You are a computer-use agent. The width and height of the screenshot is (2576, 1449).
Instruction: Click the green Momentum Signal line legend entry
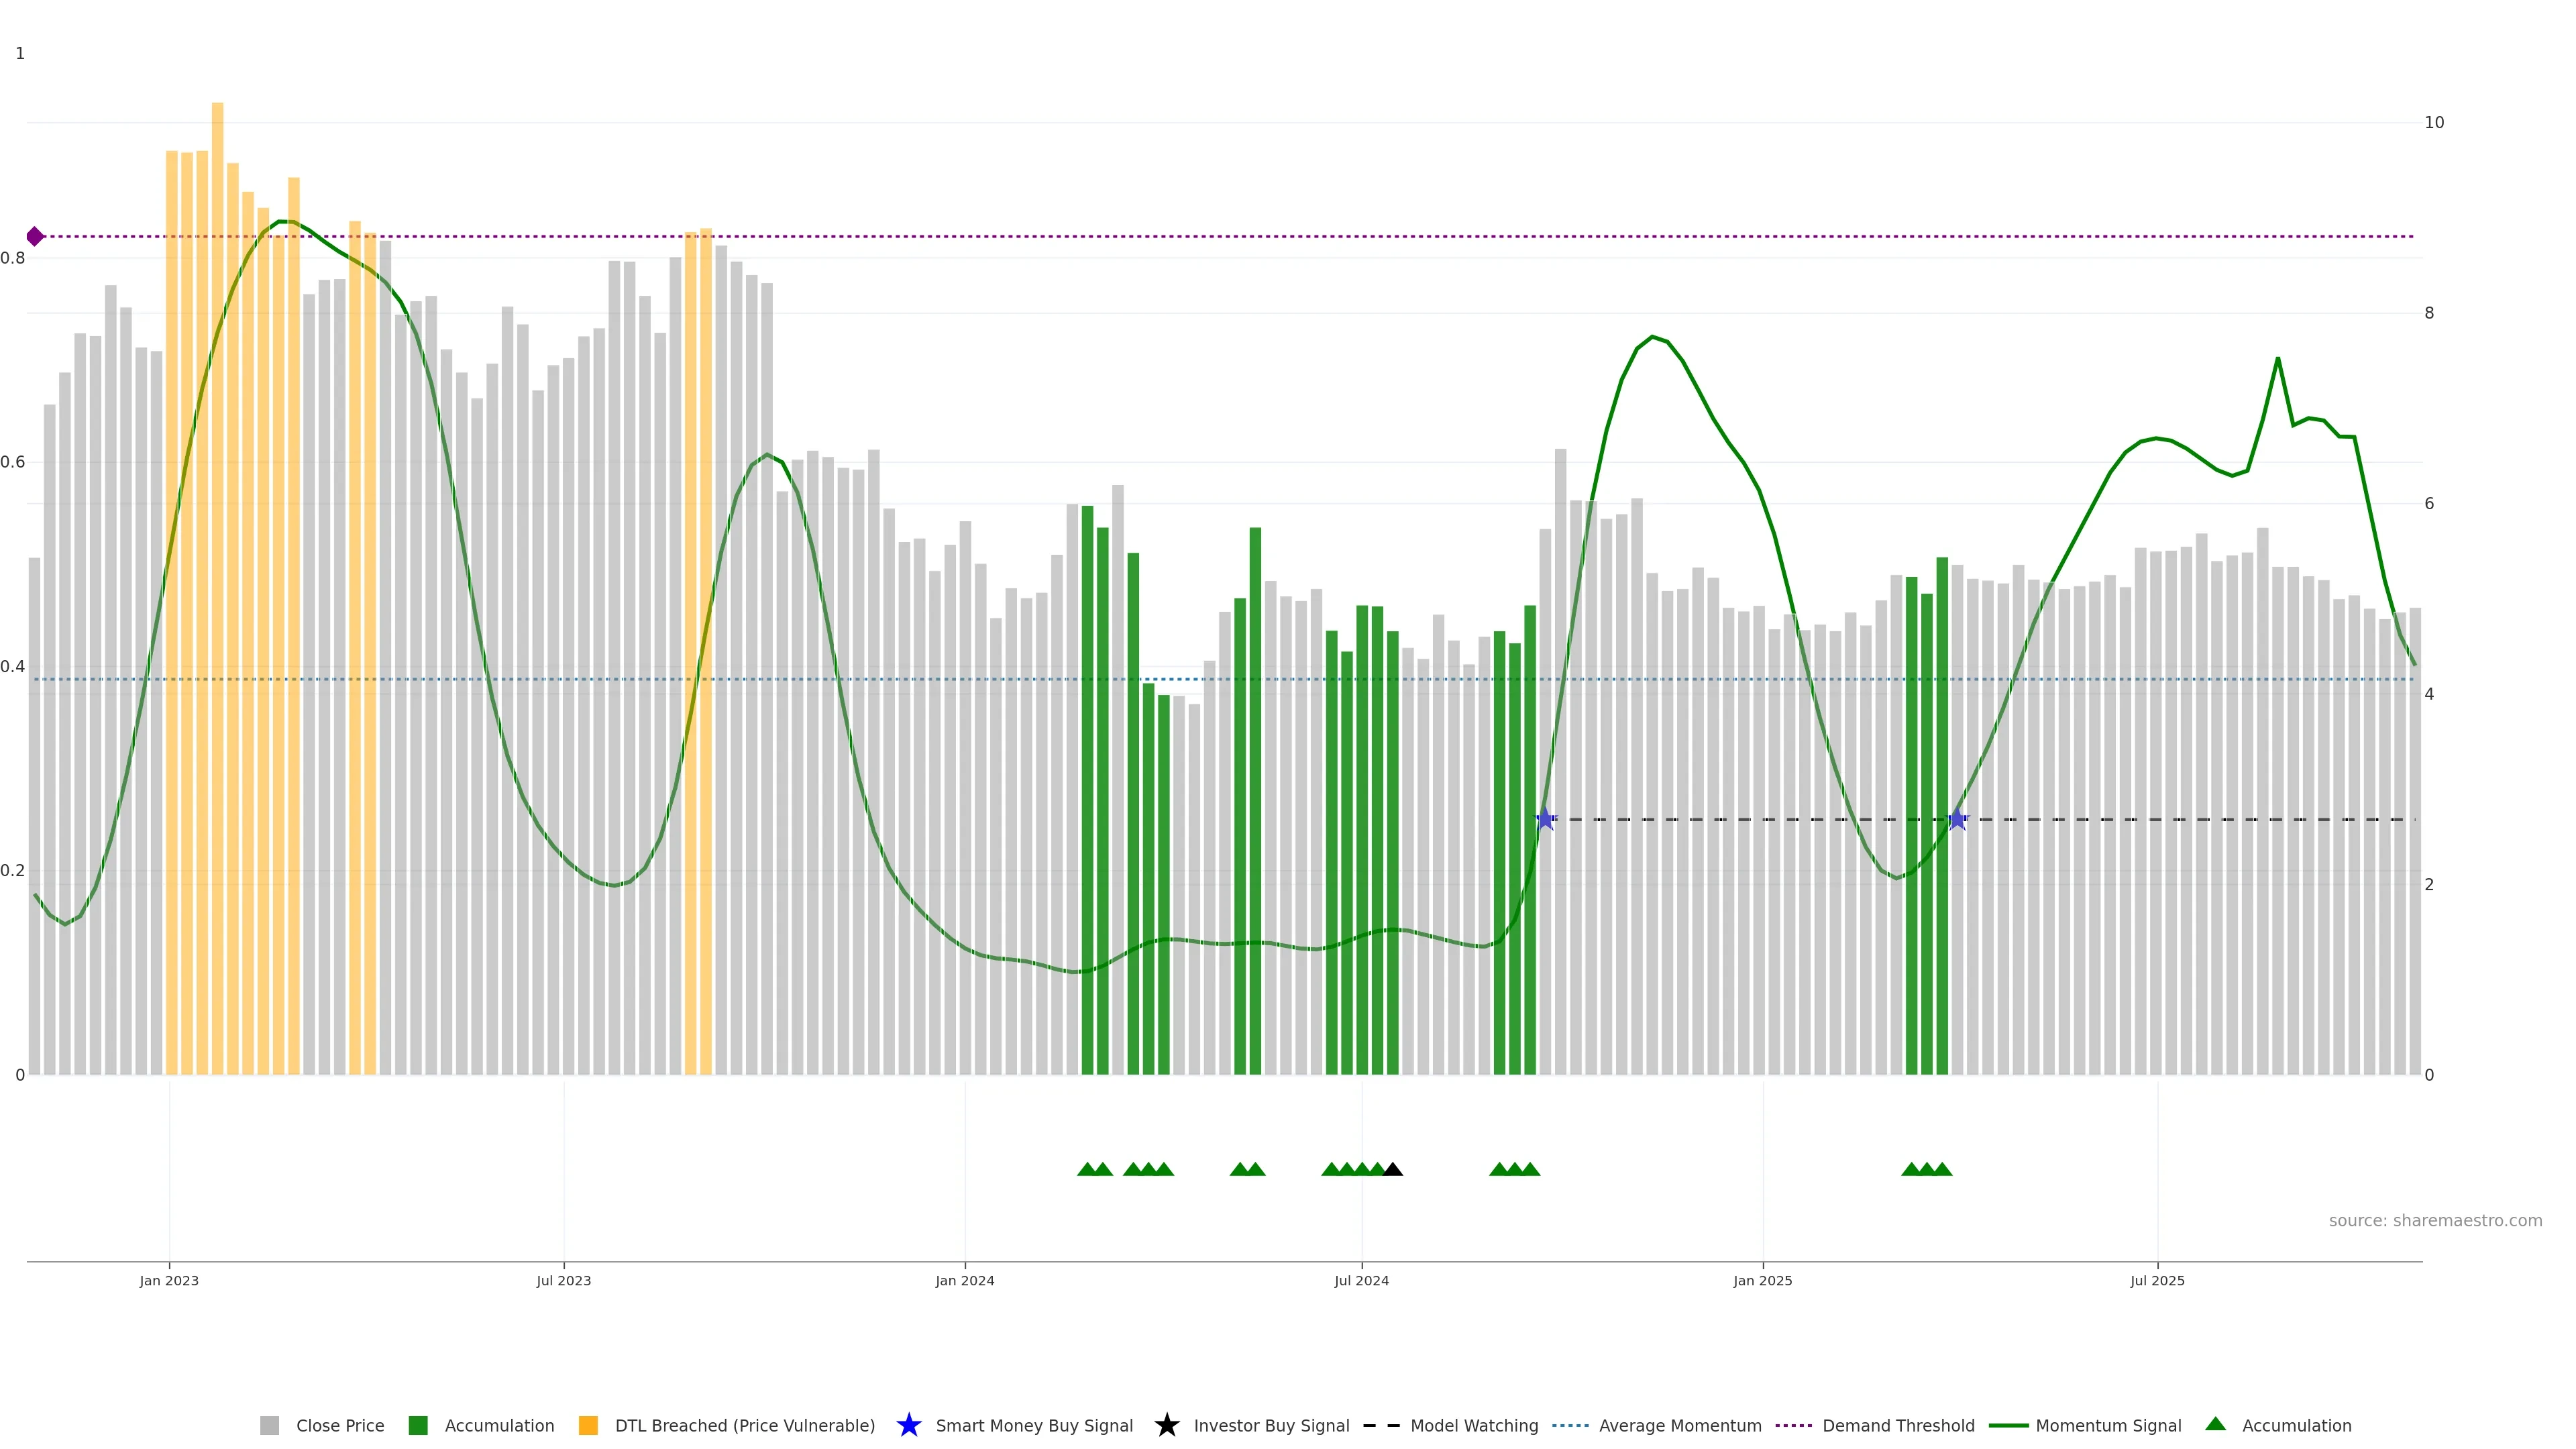pos(2008,1425)
